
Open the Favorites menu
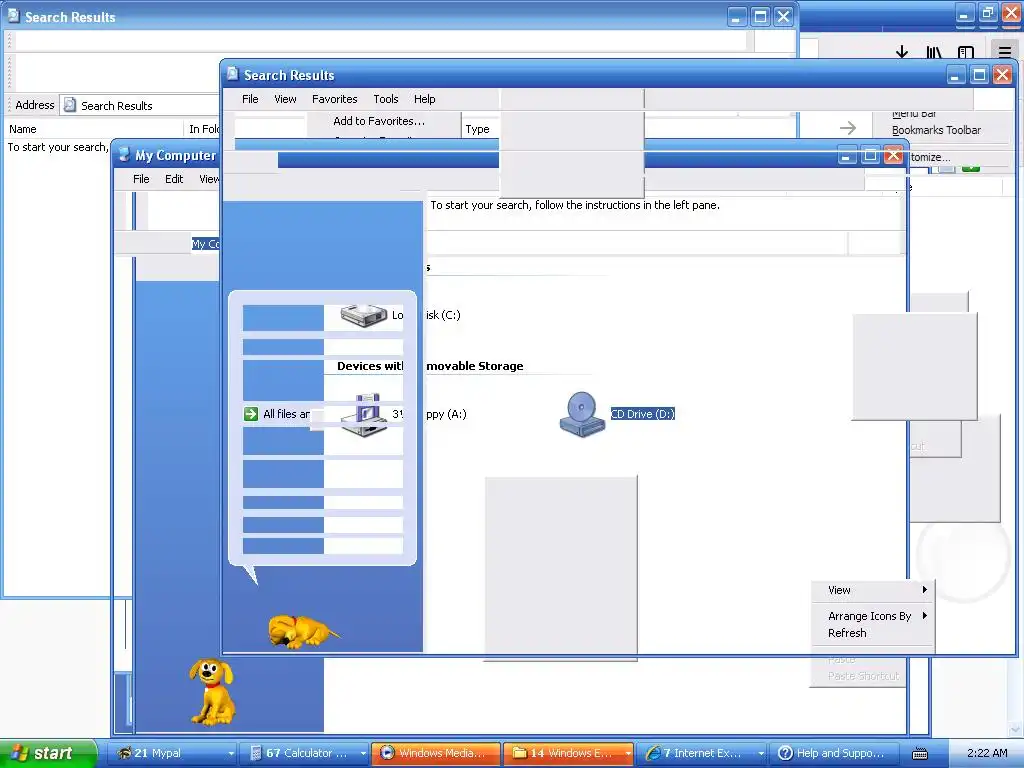point(334,99)
